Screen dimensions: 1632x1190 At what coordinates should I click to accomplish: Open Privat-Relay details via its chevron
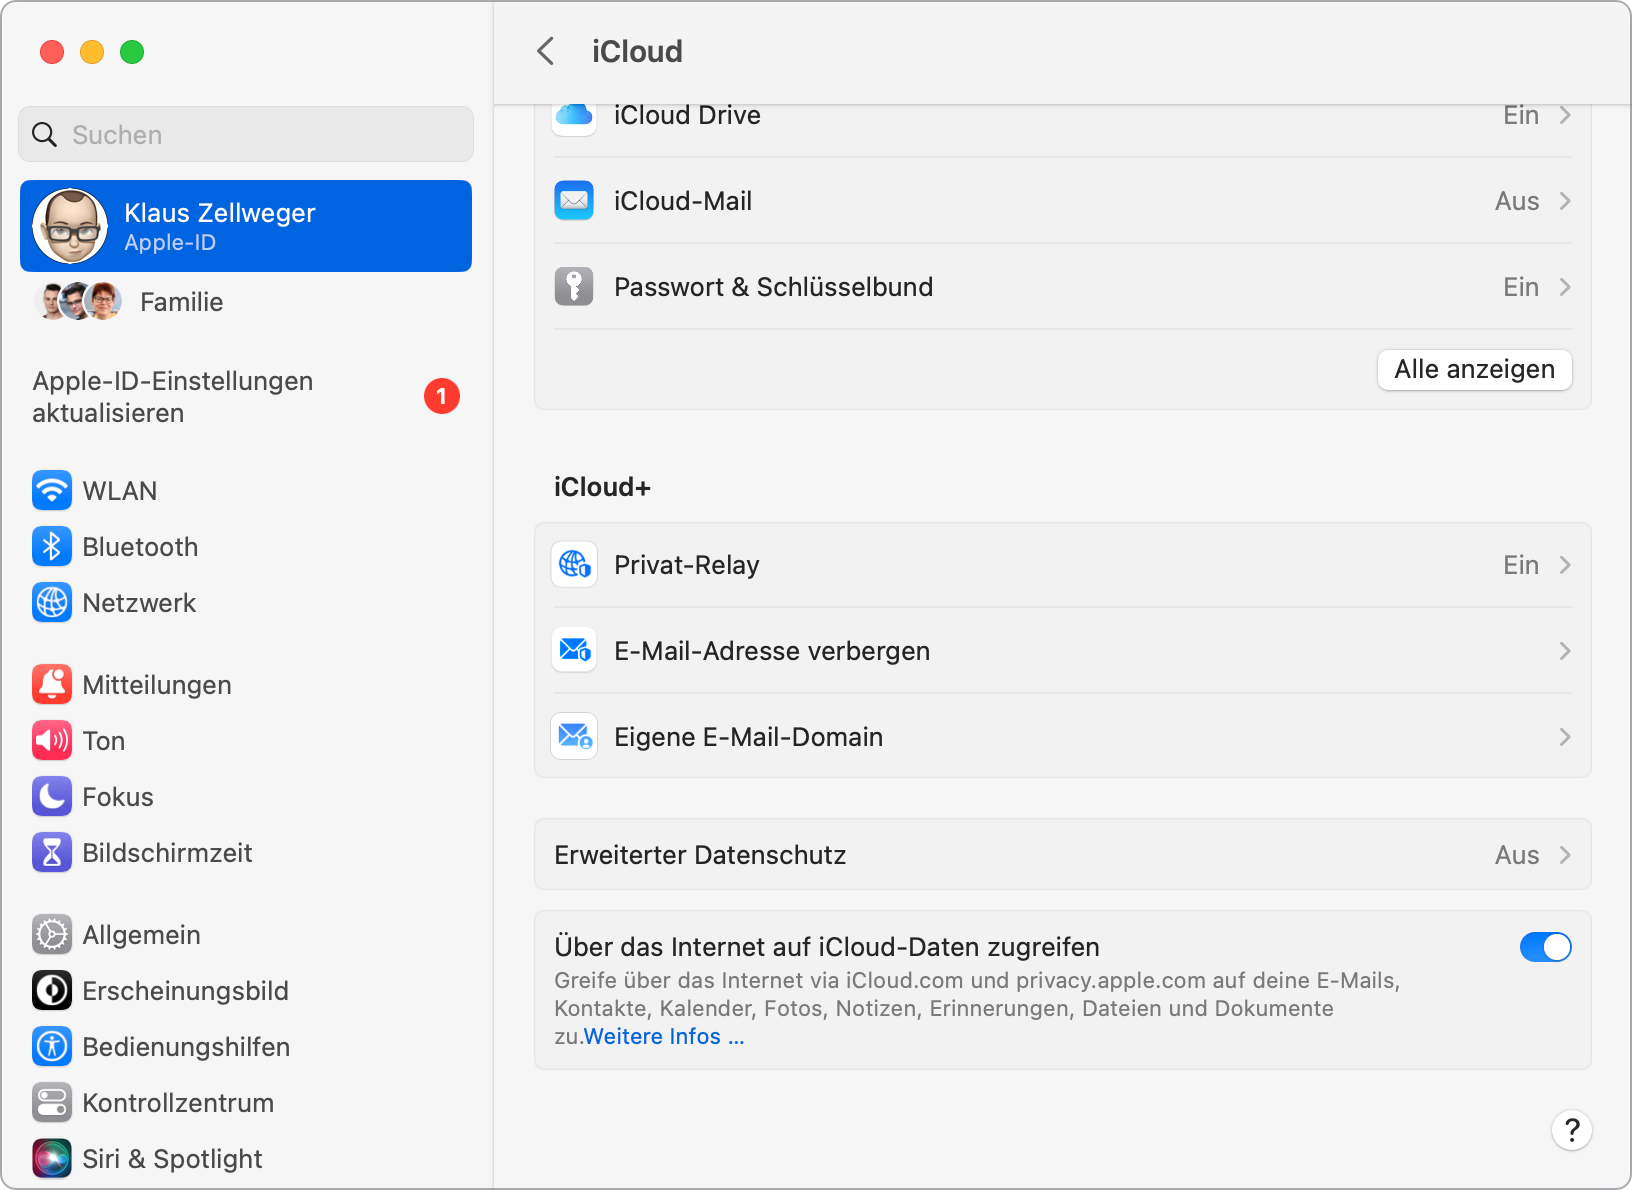(1565, 565)
